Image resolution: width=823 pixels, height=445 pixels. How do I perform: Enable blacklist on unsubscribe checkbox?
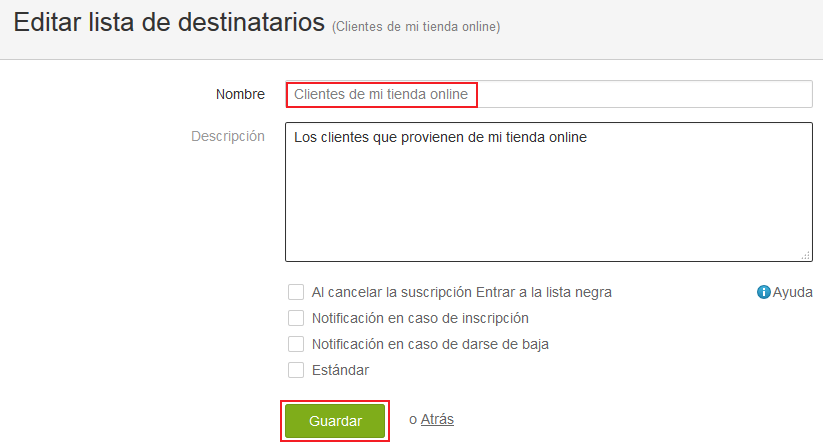pos(296,292)
